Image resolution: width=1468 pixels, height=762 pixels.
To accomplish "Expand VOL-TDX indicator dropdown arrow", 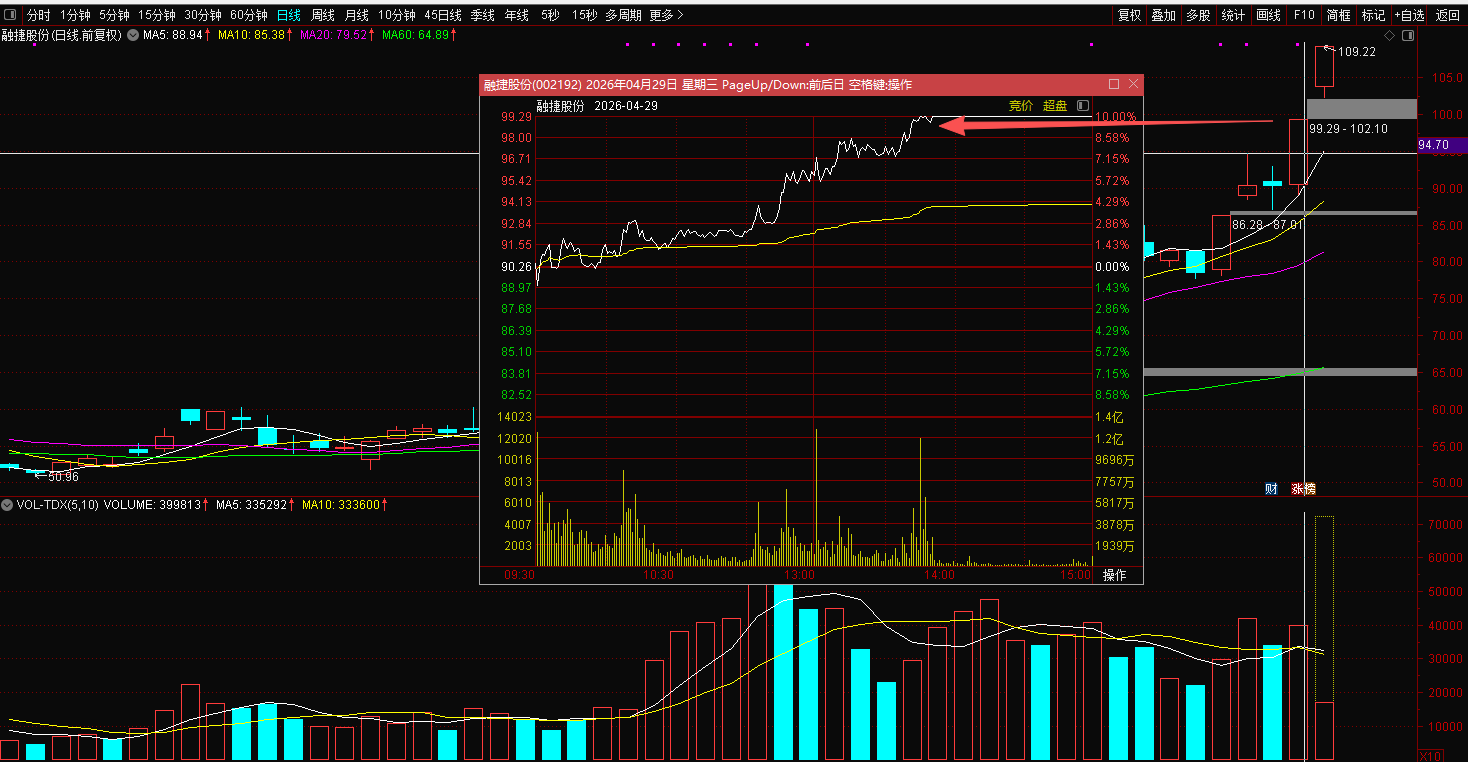I will pos(7,505).
